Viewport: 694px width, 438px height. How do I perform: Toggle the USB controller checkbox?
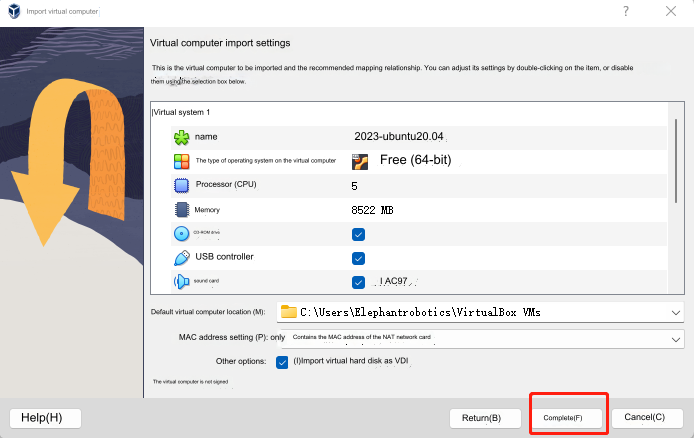click(358, 258)
